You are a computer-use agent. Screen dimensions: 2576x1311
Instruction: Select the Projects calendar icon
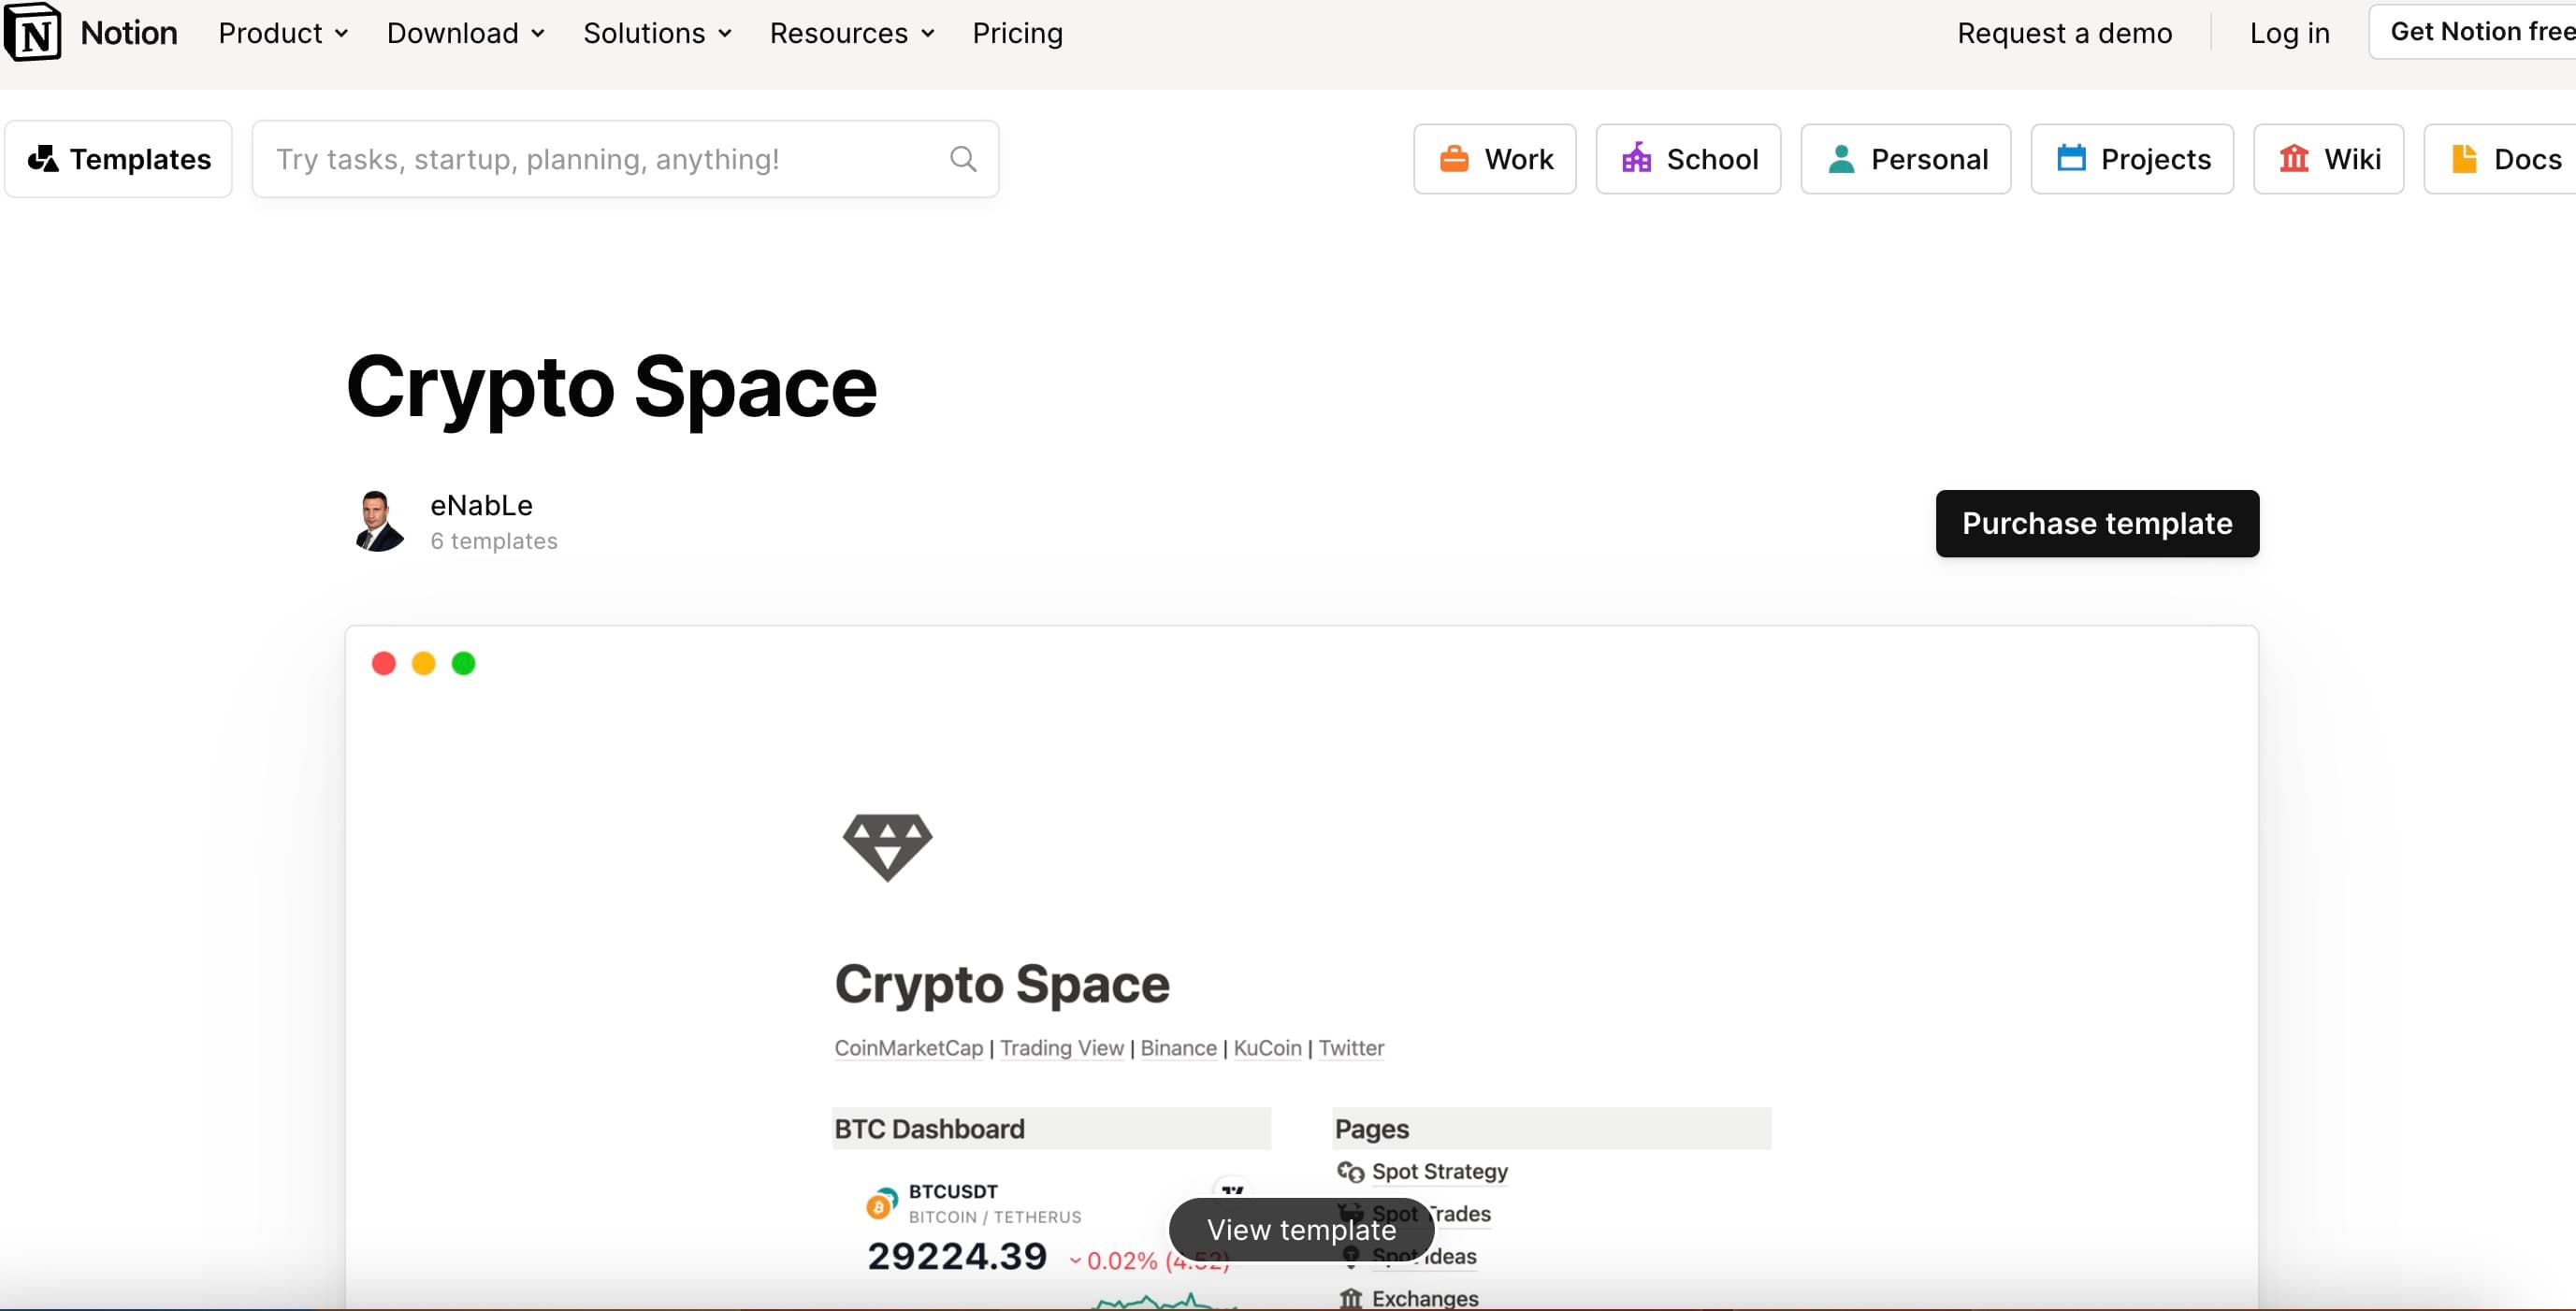2071,158
